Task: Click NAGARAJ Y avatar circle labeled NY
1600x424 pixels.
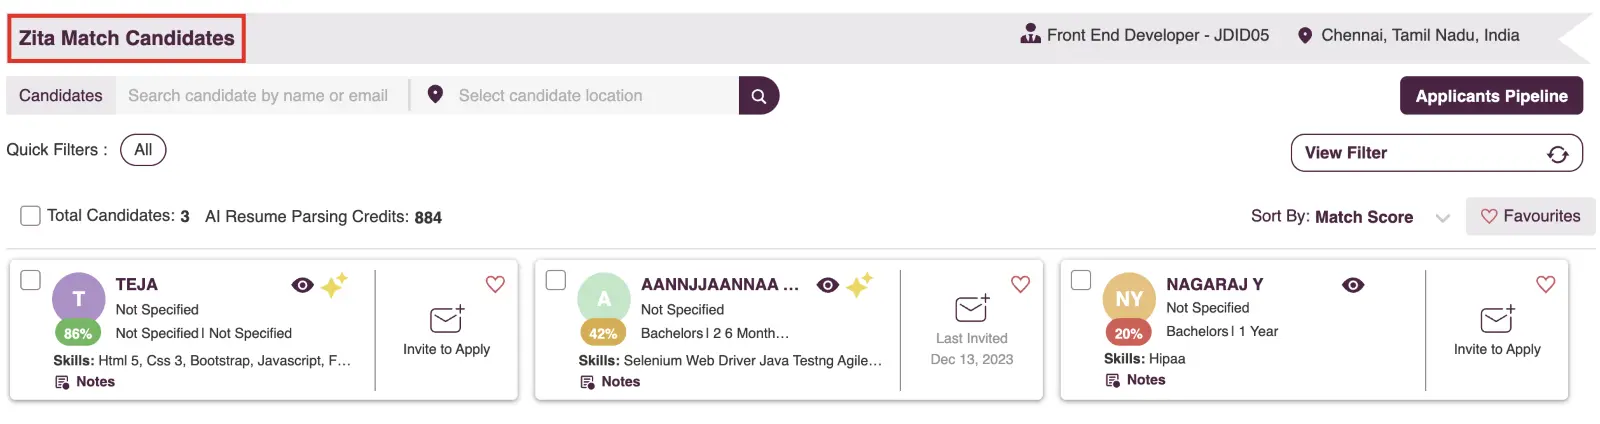Action: click(1129, 298)
